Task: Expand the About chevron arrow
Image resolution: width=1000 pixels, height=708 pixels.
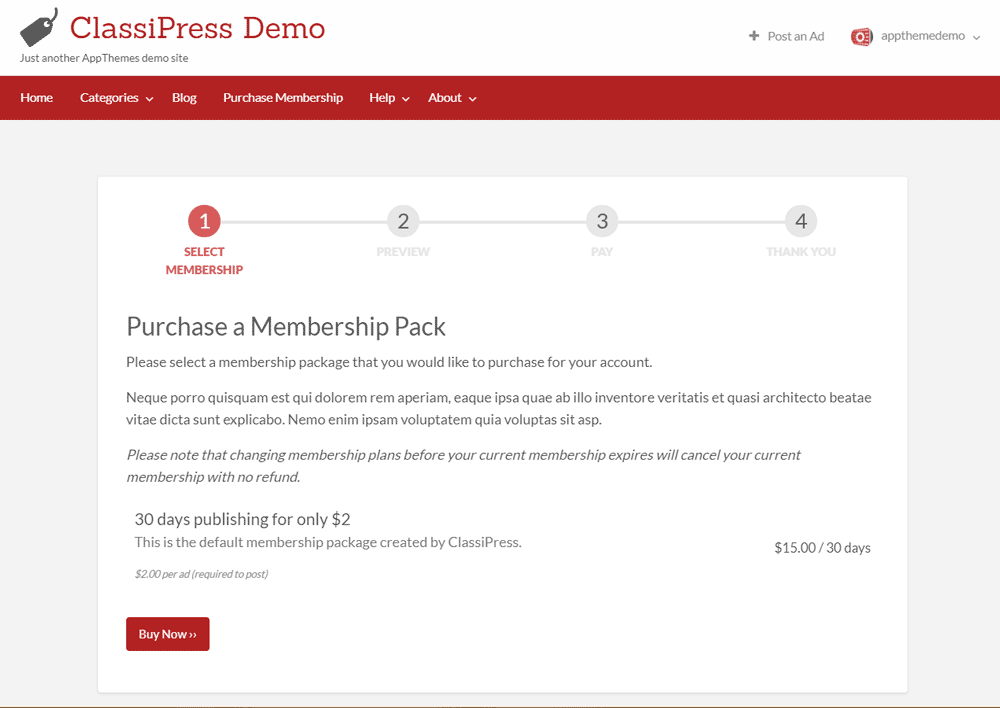Action: [x=473, y=99]
